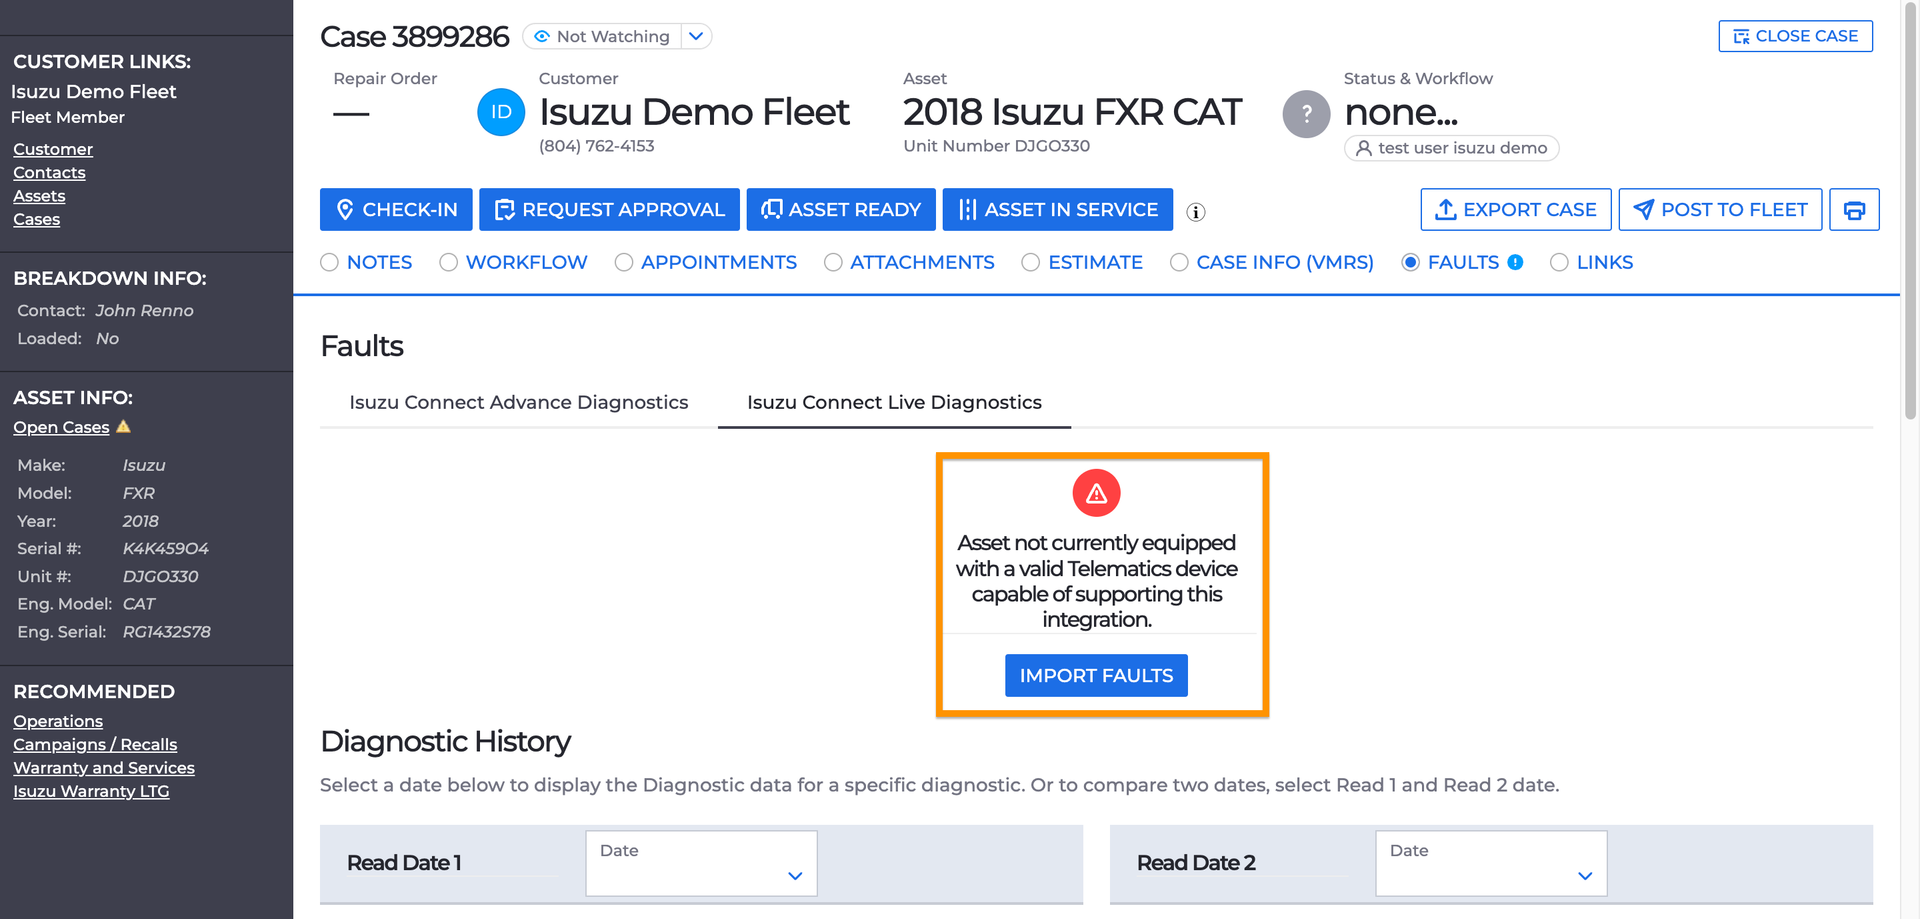The width and height of the screenshot is (1920, 919).
Task: Click the info icon beside Asset In Service
Action: (x=1196, y=212)
